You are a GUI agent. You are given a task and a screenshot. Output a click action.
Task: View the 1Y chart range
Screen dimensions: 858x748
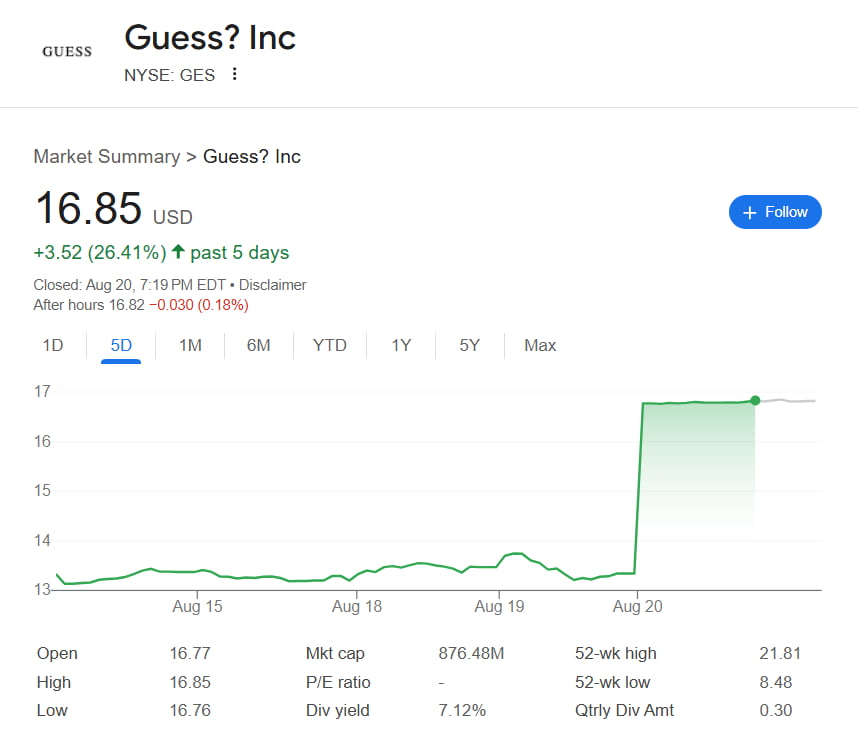pos(401,345)
